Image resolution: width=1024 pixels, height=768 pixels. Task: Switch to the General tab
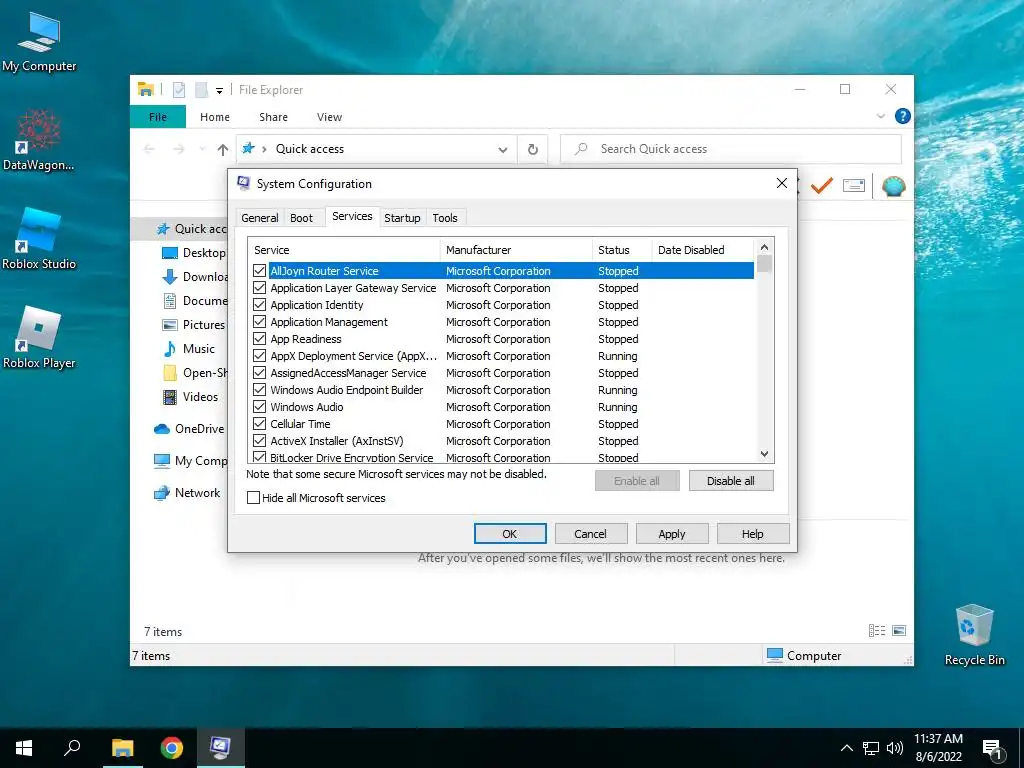259,217
